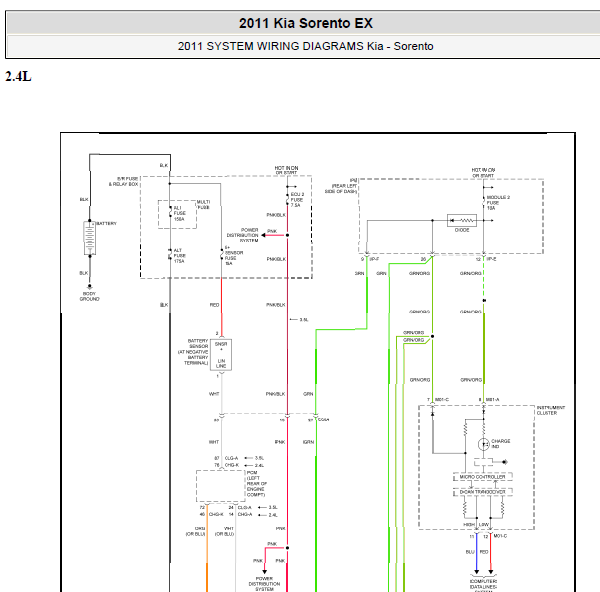This screenshot has width=600, height=592.
Task: Click the ALT FUSE 150A symbol inside multi fuse
Action: click(x=170, y=212)
